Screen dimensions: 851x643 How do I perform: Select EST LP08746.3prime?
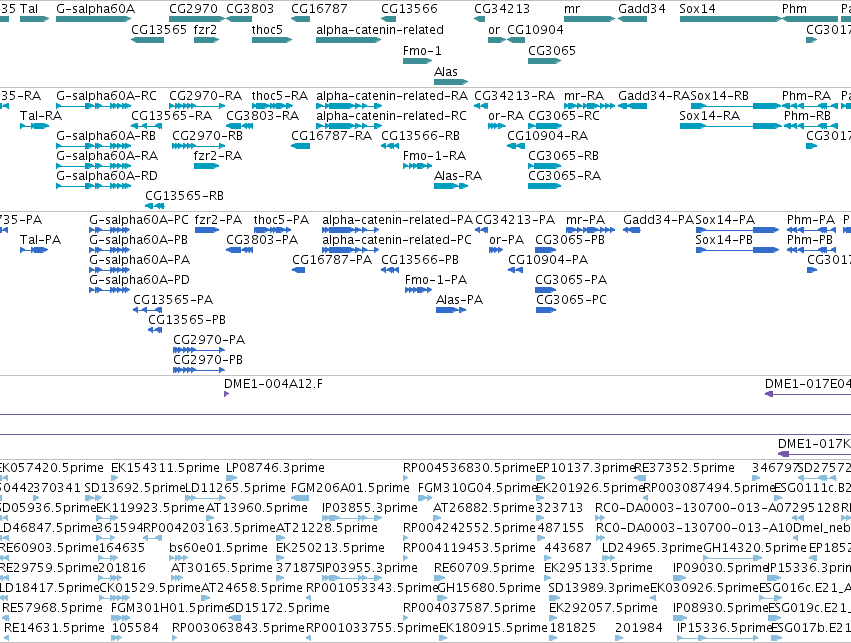tap(275, 468)
